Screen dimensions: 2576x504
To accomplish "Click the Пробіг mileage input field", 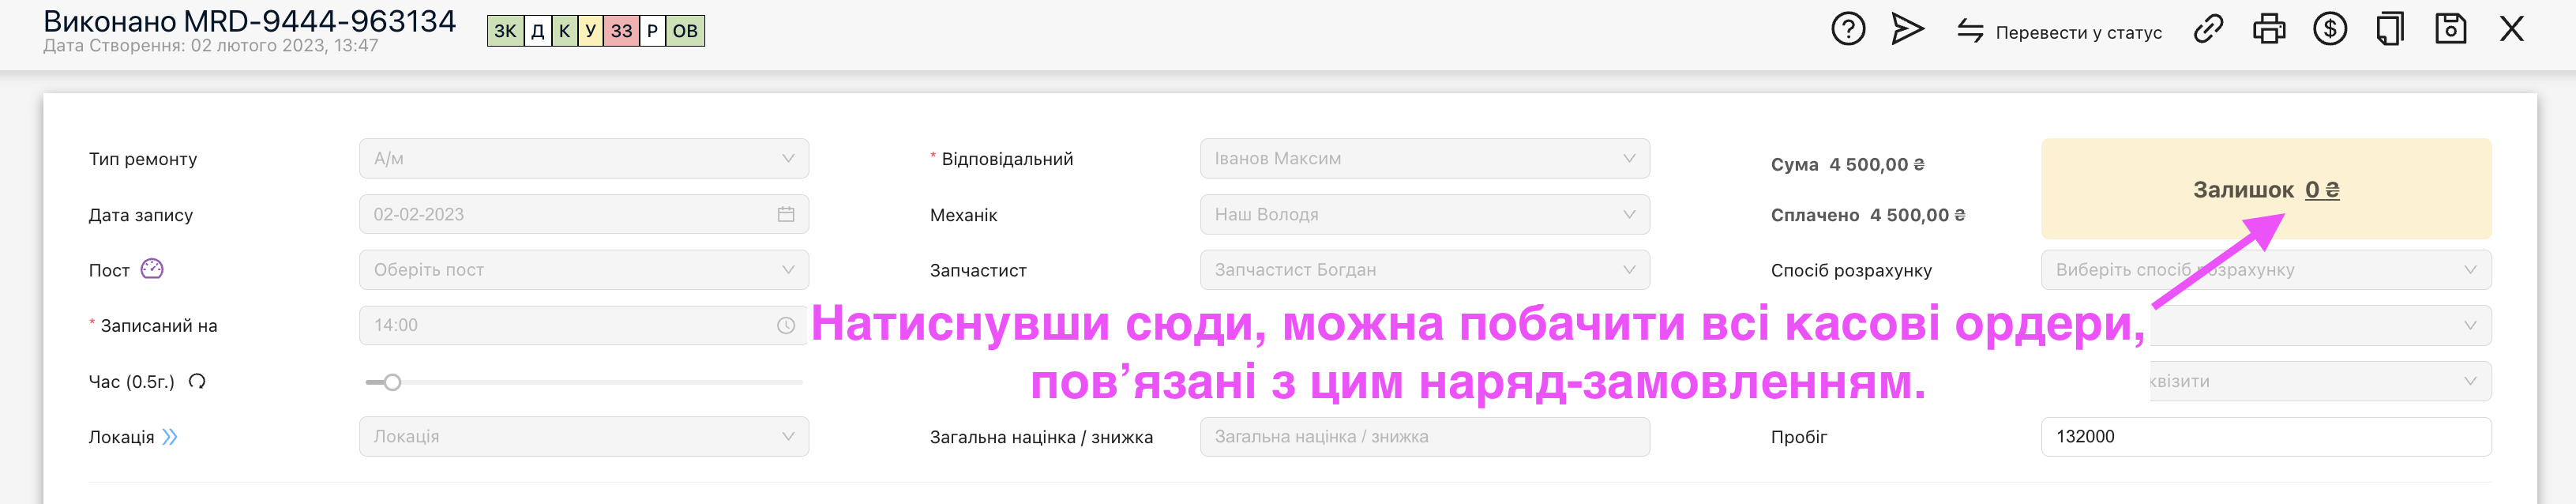I will 2265,437.
